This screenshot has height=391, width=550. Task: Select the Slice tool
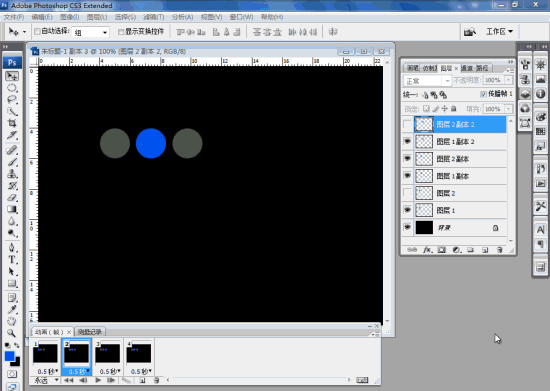click(12, 135)
